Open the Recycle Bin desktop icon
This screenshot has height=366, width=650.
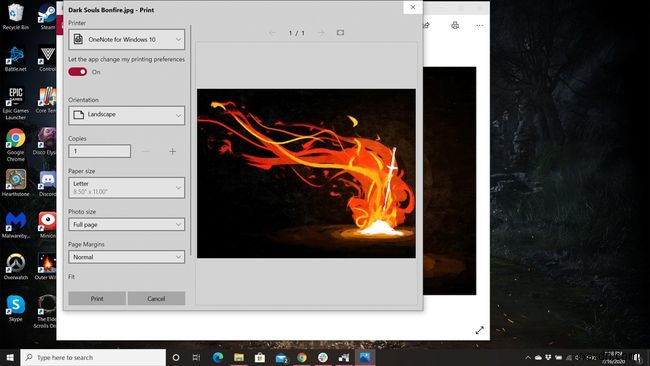(15, 17)
